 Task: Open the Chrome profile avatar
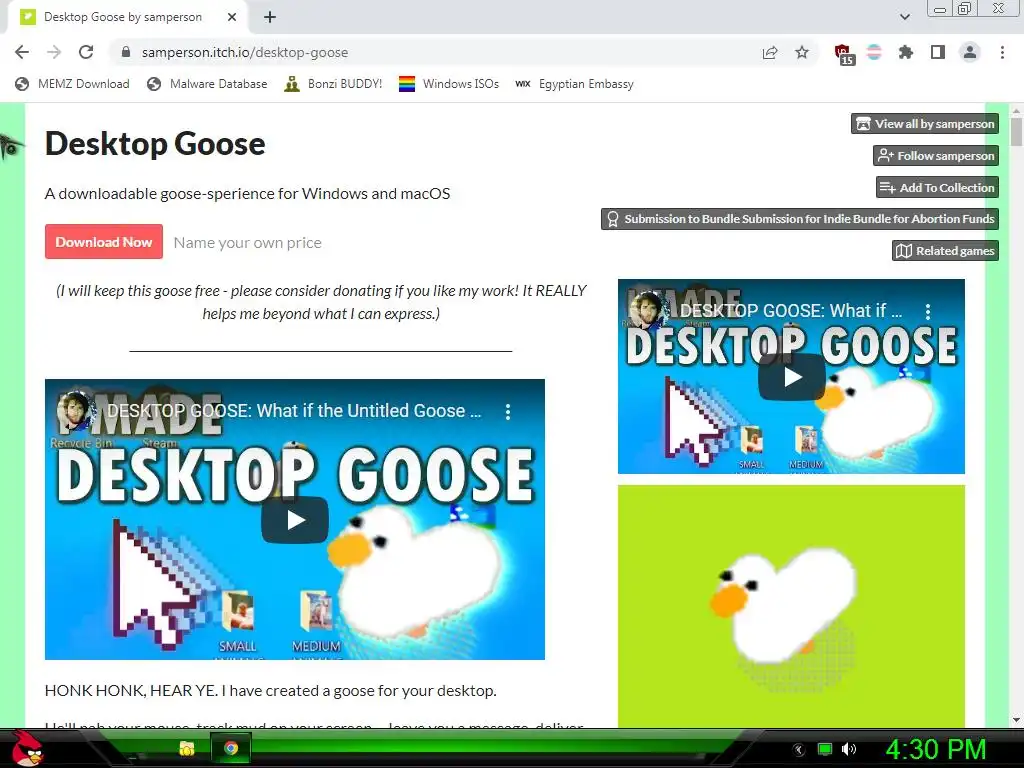click(970, 52)
